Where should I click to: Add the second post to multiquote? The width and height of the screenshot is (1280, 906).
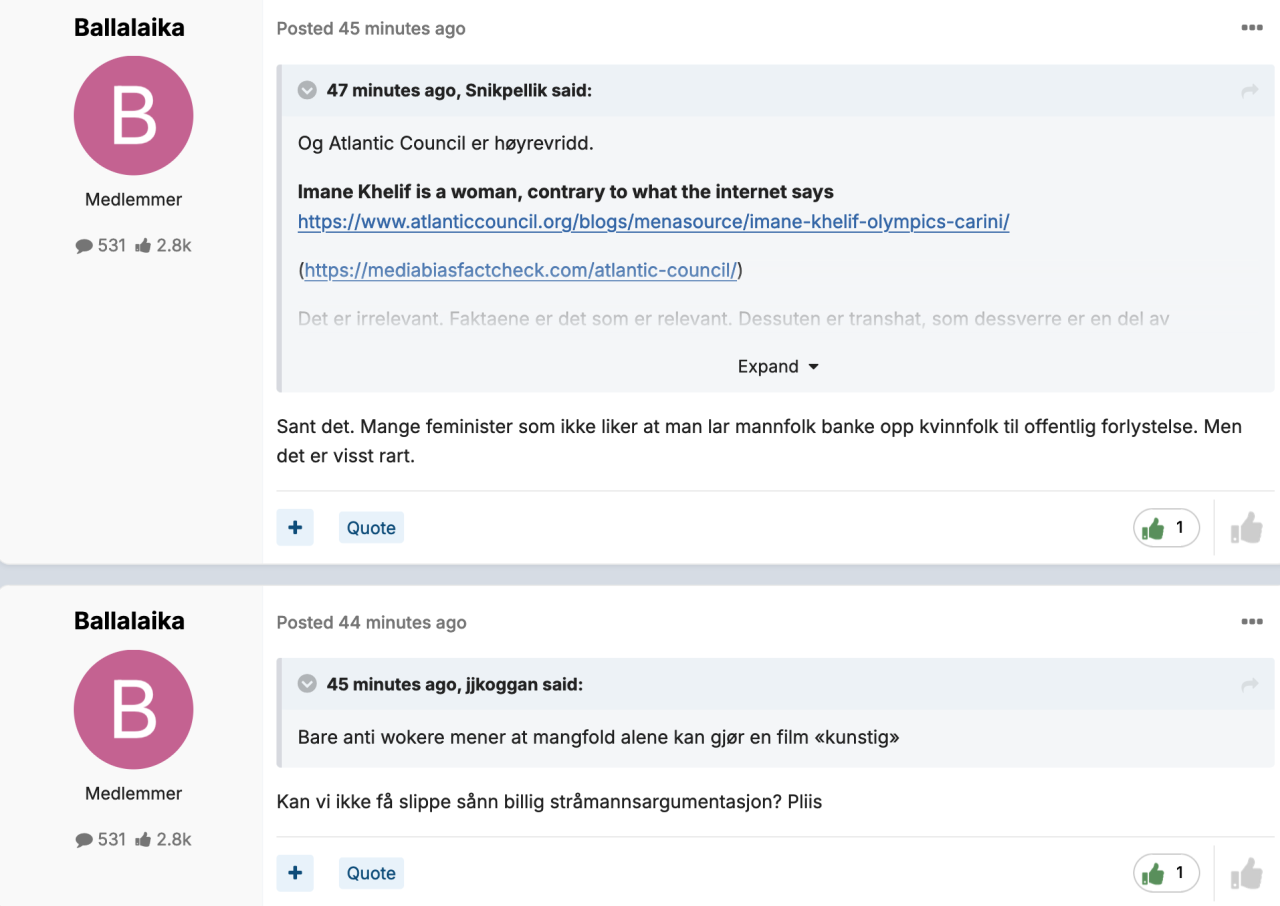click(294, 872)
